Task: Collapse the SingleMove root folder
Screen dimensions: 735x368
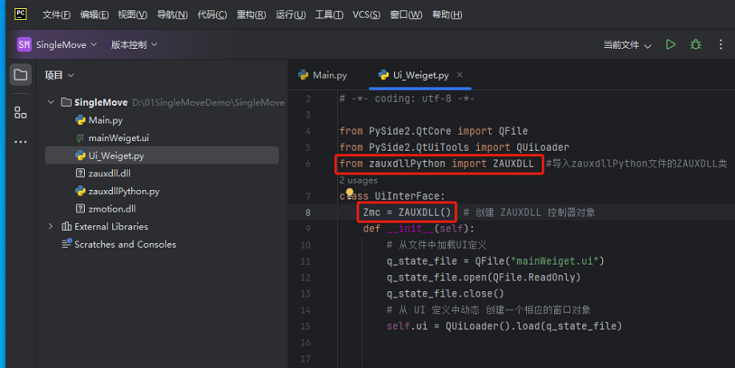Action: (x=51, y=102)
